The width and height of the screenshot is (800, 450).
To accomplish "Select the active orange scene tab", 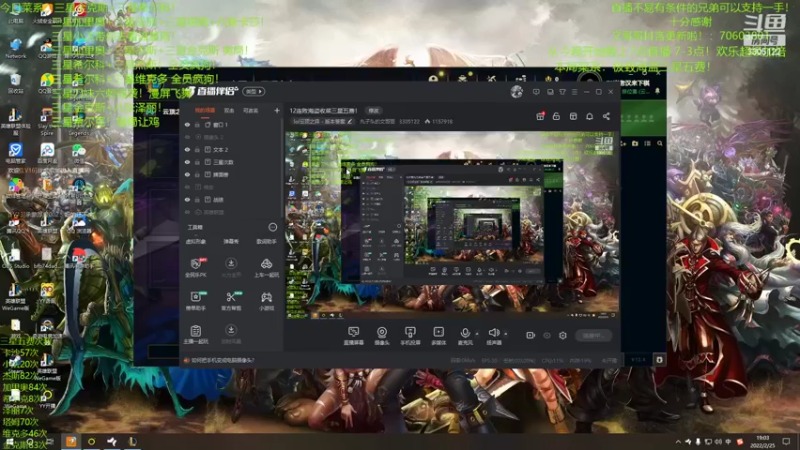I will [205, 110].
